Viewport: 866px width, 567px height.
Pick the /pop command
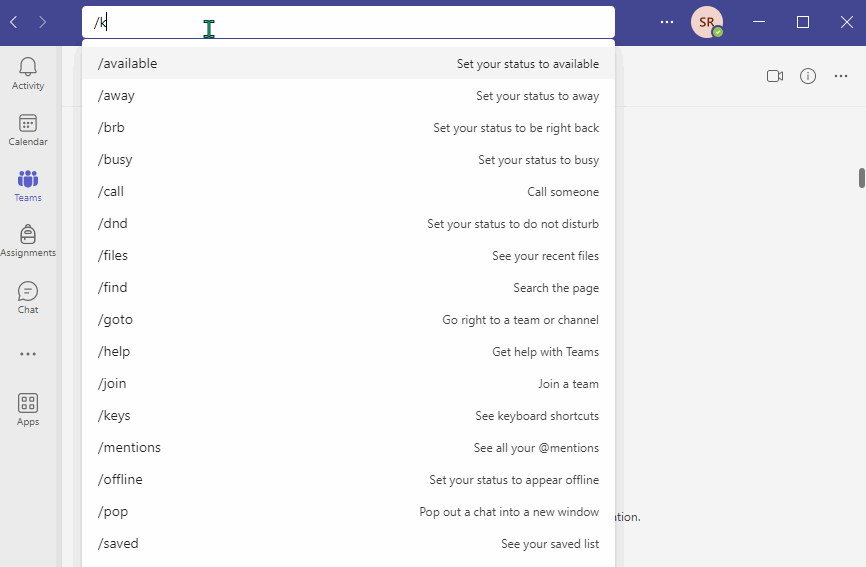[x=348, y=512]
